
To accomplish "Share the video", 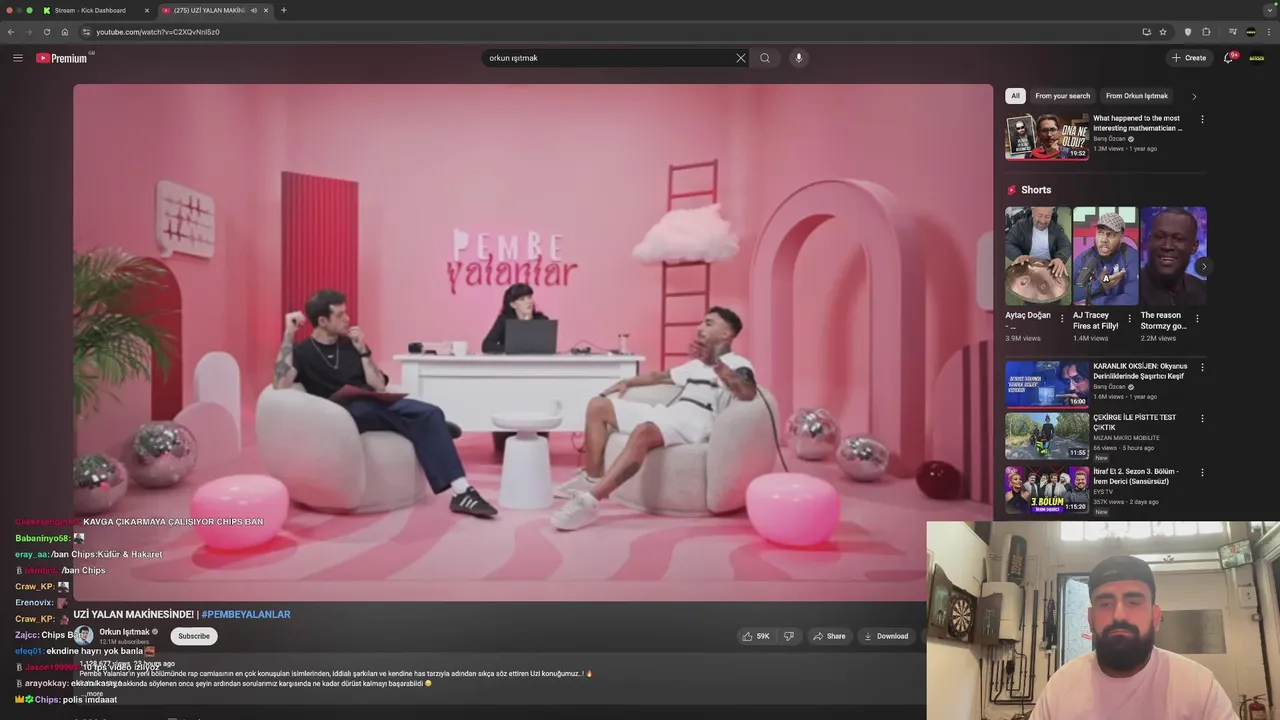I will pyautogui.click(x=829, y=636).
